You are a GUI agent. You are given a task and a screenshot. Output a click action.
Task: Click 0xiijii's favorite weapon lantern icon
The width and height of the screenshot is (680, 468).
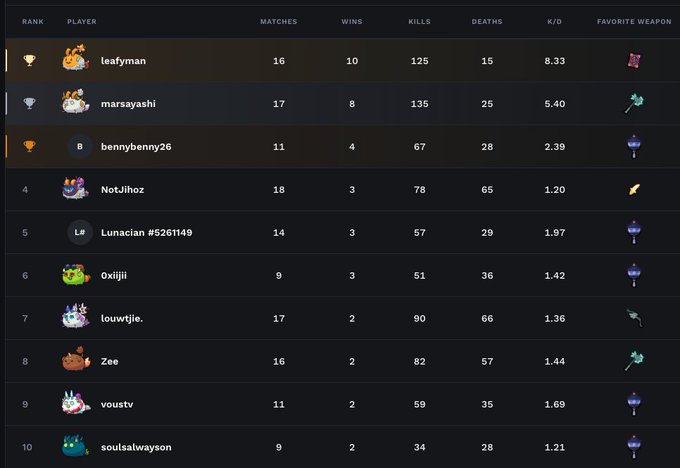click(x=634, y=275)
